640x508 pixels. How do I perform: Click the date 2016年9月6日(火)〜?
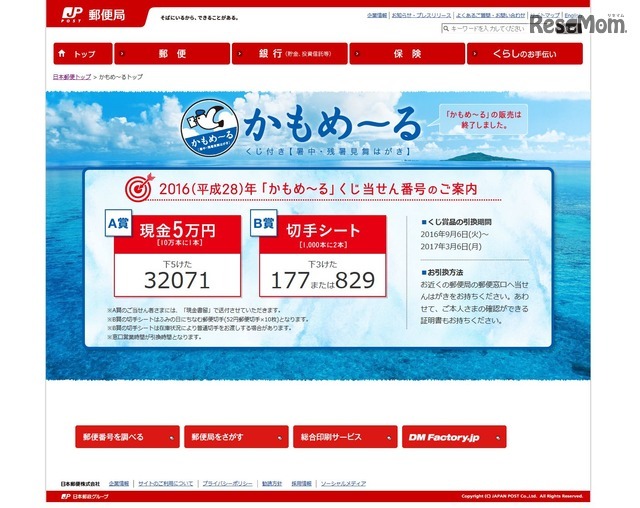click(x=454, y=235)
